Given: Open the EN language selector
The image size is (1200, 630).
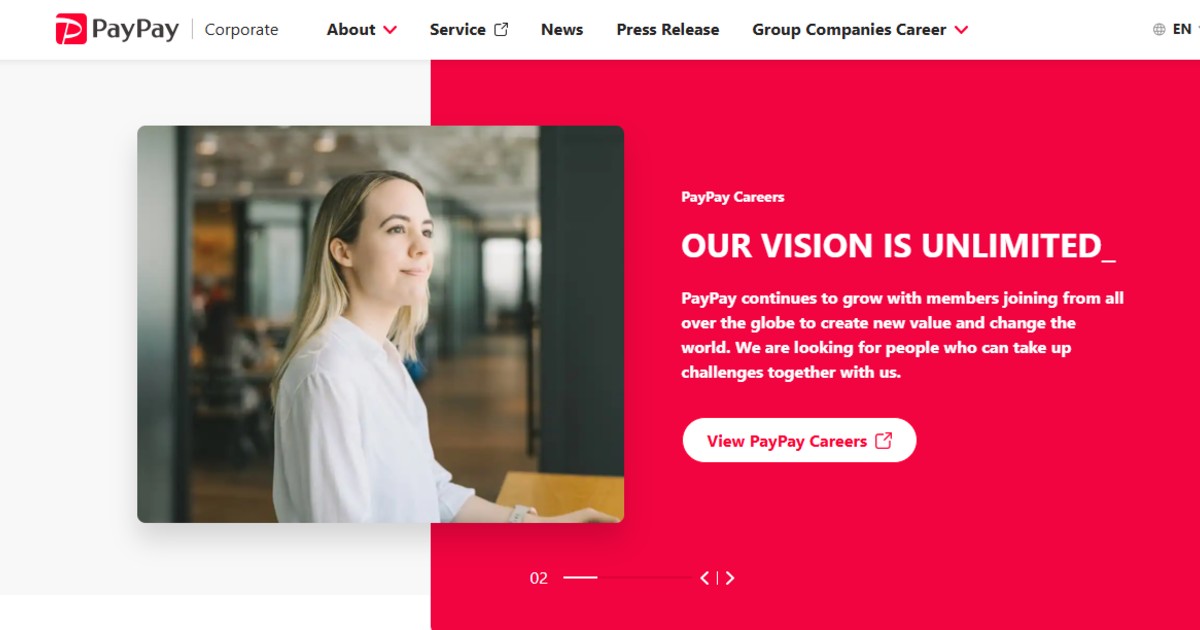Looking at the screenshot, I should click(x=1182, y=29).
